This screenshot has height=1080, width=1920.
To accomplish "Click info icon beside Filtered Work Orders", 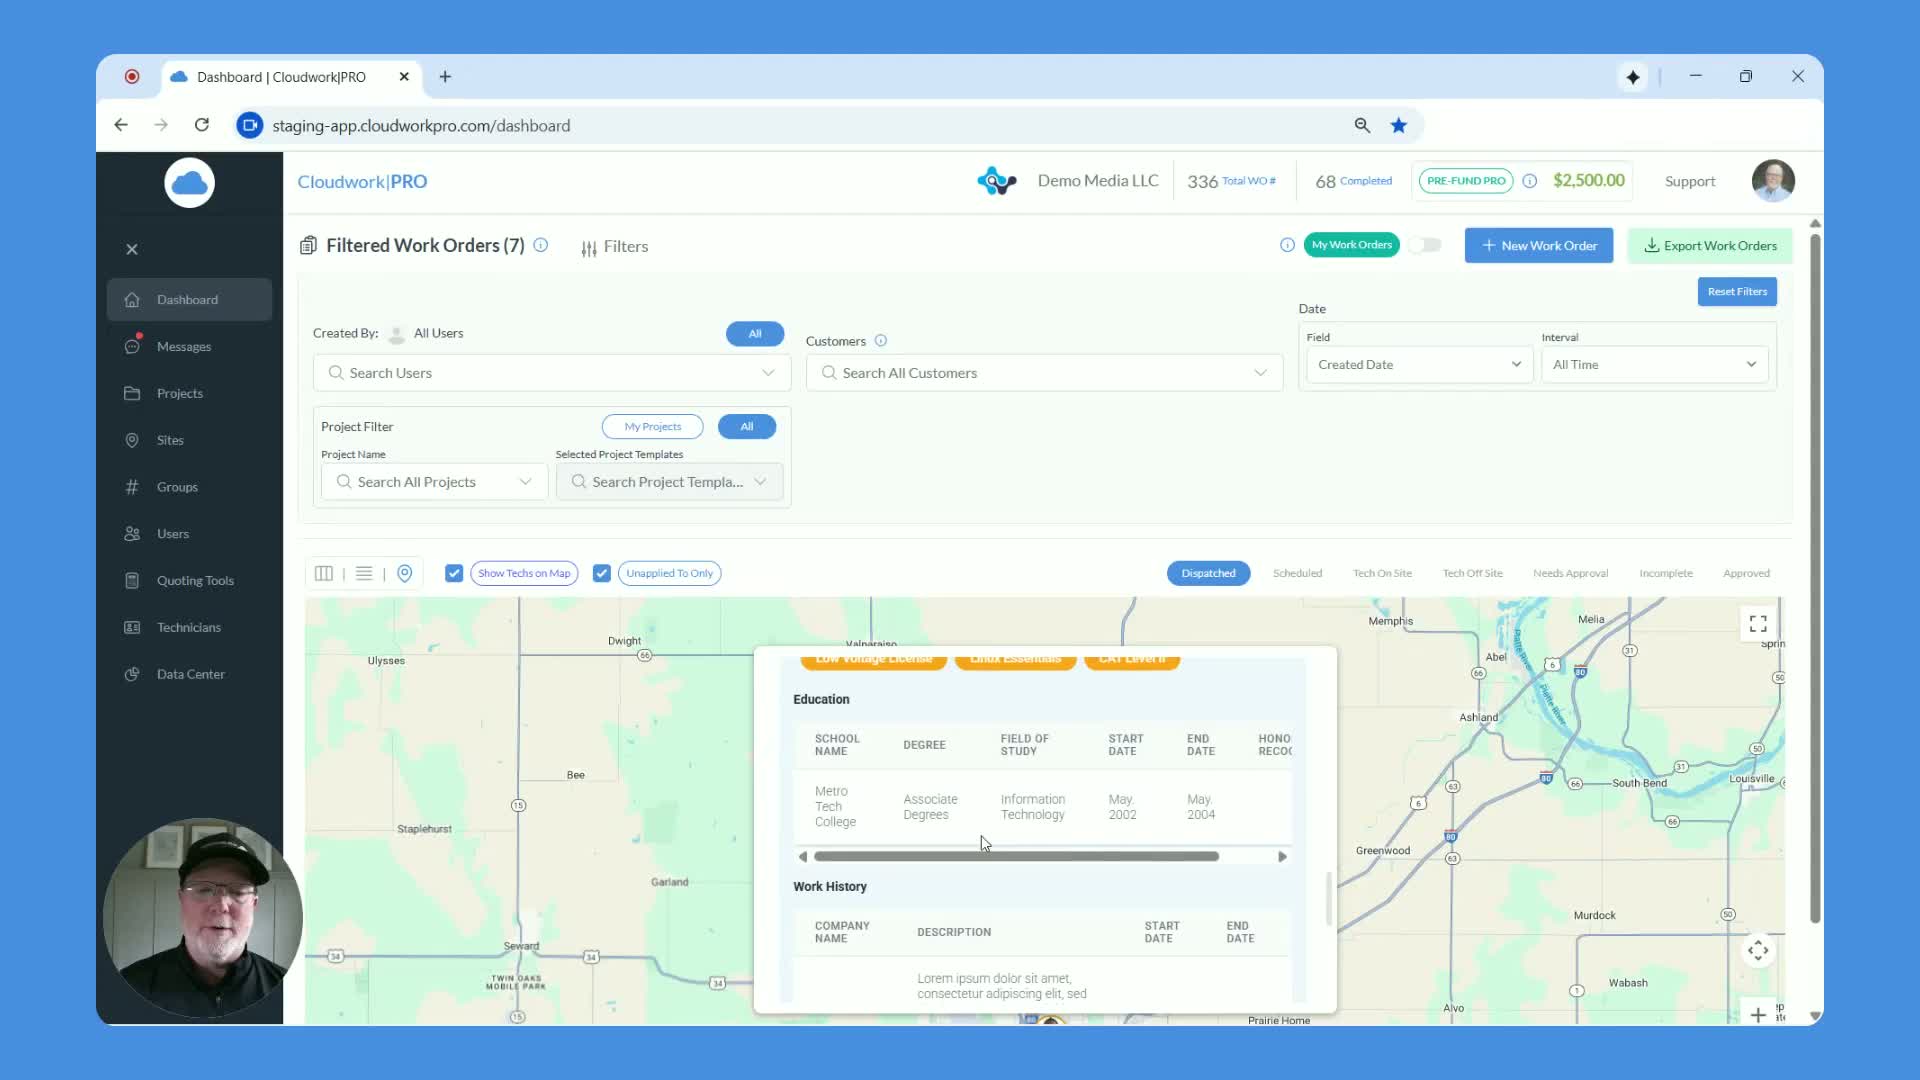I will (x=541, y=245).
